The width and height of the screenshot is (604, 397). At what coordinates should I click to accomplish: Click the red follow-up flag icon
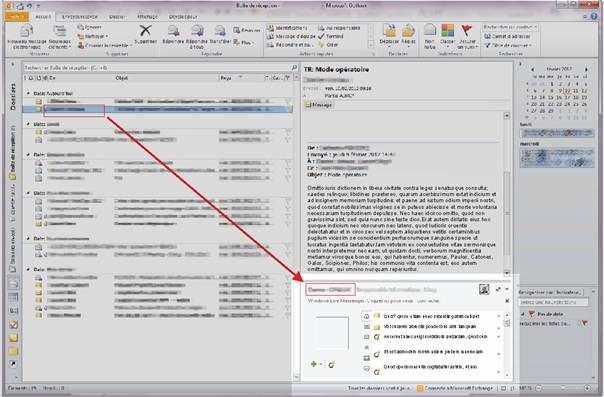coord(467,31)
